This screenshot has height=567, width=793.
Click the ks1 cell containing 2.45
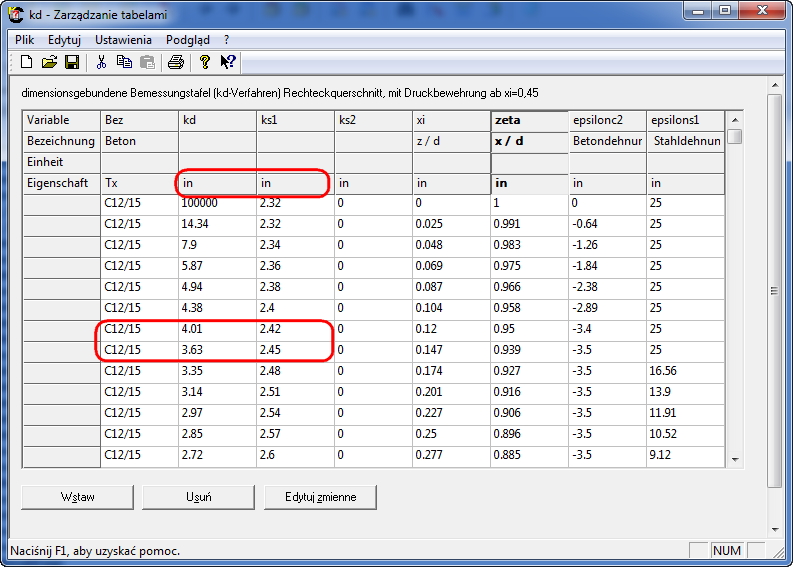pyautogui.click(x=295, y=351)
